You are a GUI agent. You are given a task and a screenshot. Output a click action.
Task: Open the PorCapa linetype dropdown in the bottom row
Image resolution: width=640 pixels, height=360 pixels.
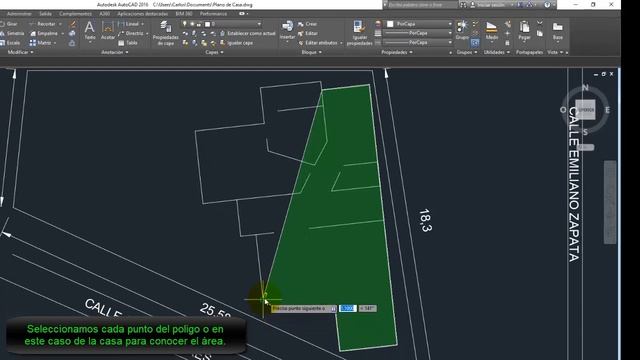click(450, 42)
